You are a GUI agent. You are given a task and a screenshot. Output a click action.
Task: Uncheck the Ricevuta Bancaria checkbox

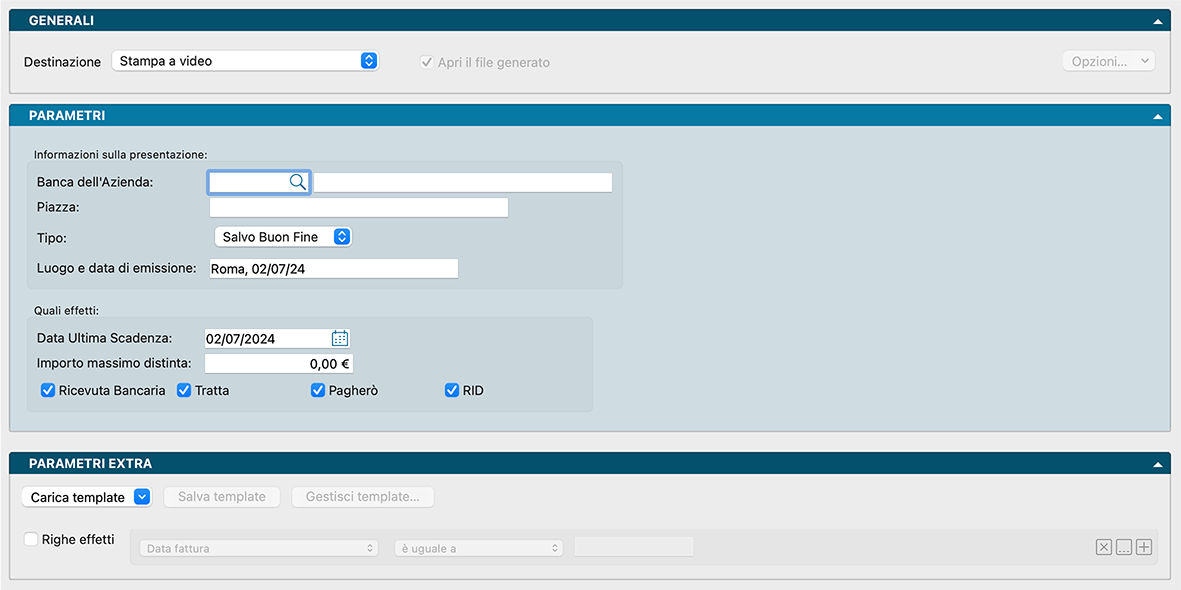pyautogui.click(x=48, y=390)
